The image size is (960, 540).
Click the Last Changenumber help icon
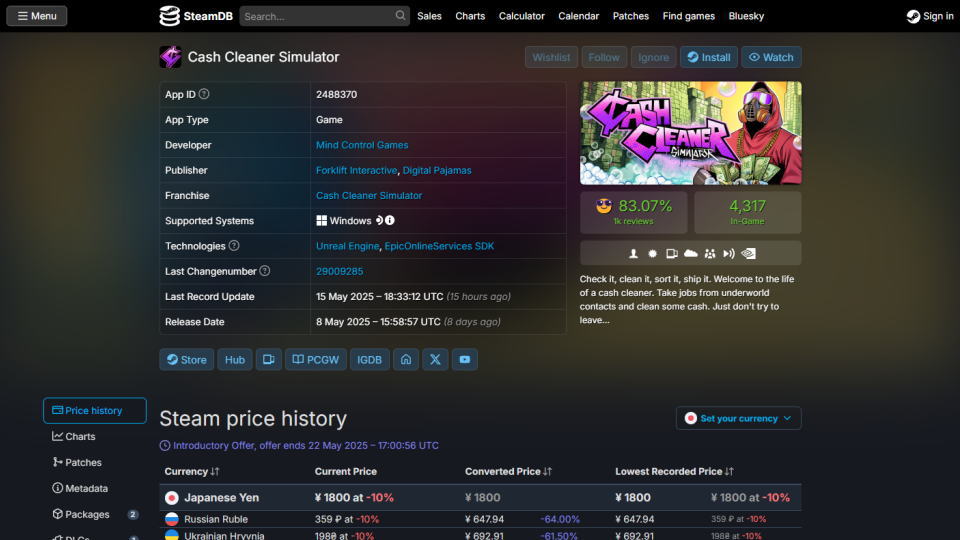(264, 271)
